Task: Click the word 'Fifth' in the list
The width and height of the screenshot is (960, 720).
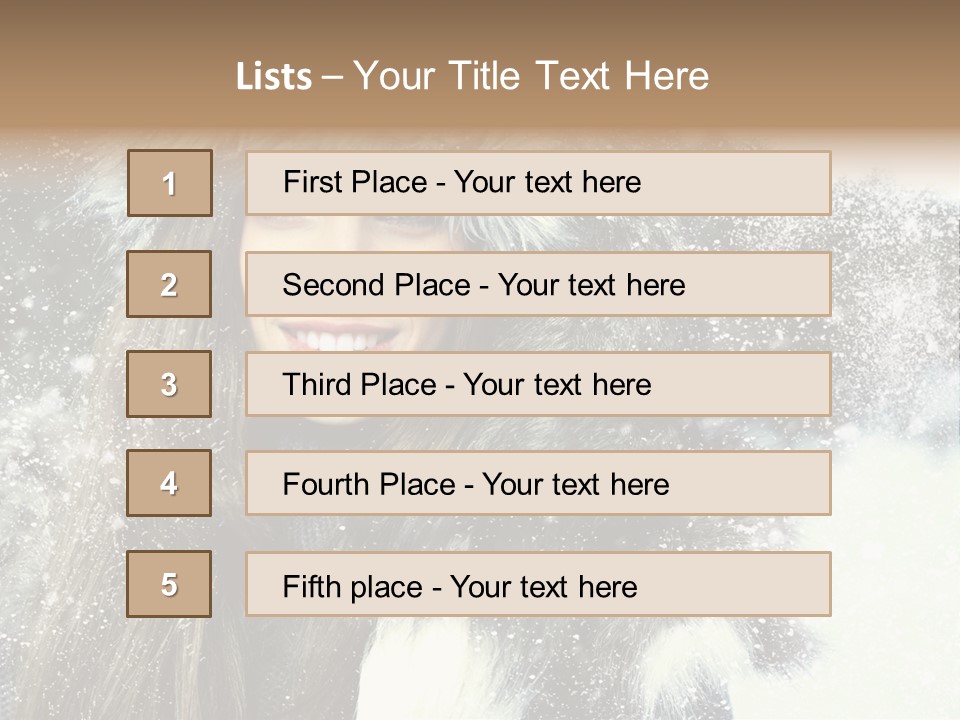Action: (311, 586)
